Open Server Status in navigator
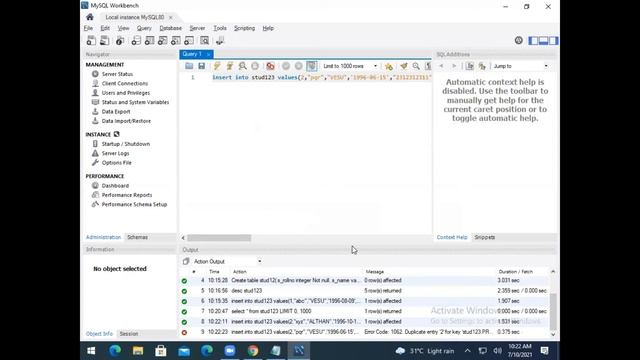The image size is (640, 360). pyautogui.click(x=117, y=74)
